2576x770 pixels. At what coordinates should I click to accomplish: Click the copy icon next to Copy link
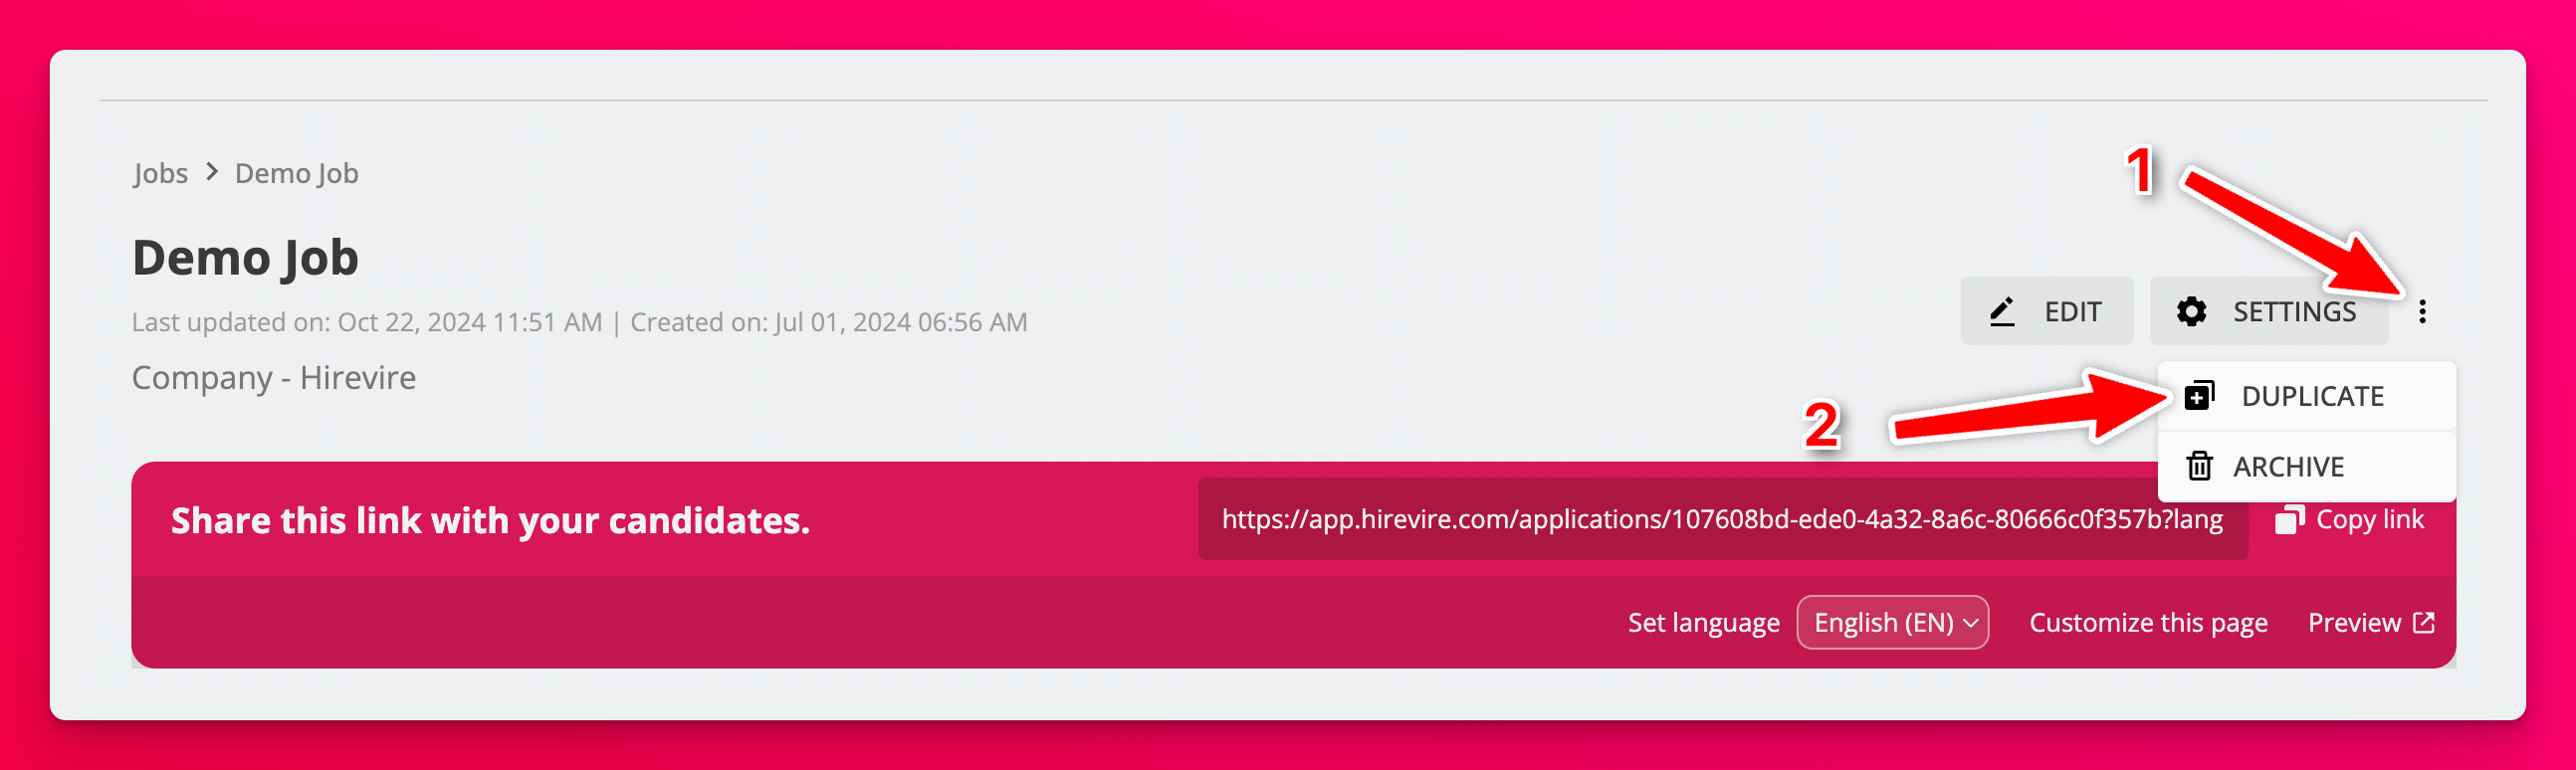pyautogui.click(x=2289, y=520)
